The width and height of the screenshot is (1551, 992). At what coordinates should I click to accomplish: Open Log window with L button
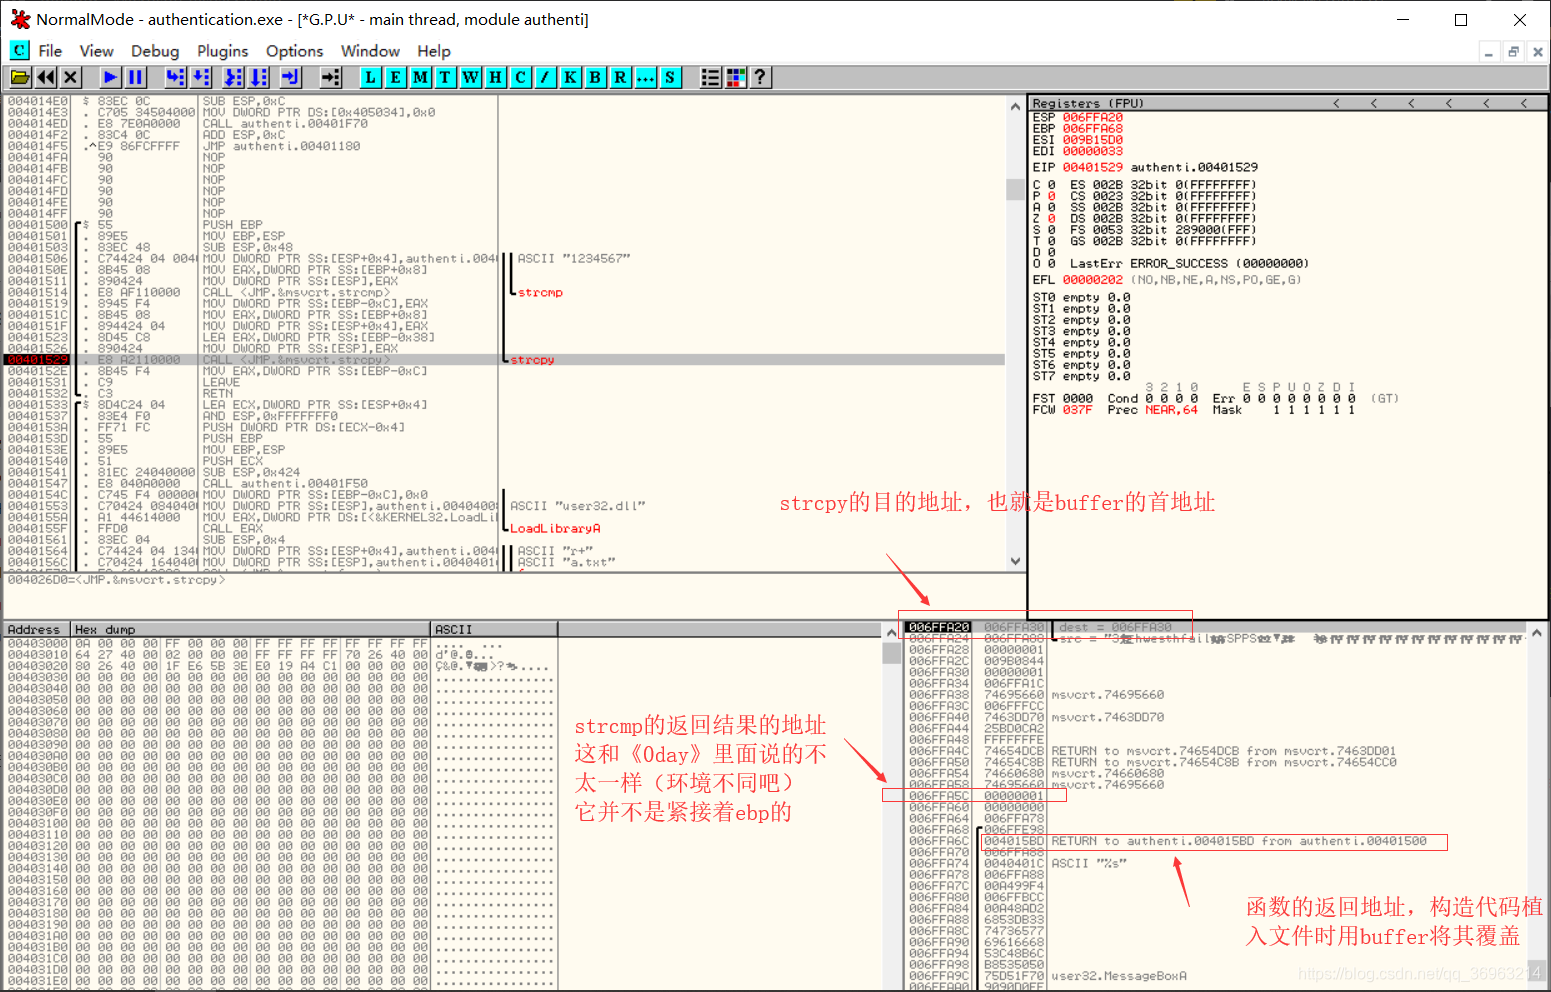371,77
